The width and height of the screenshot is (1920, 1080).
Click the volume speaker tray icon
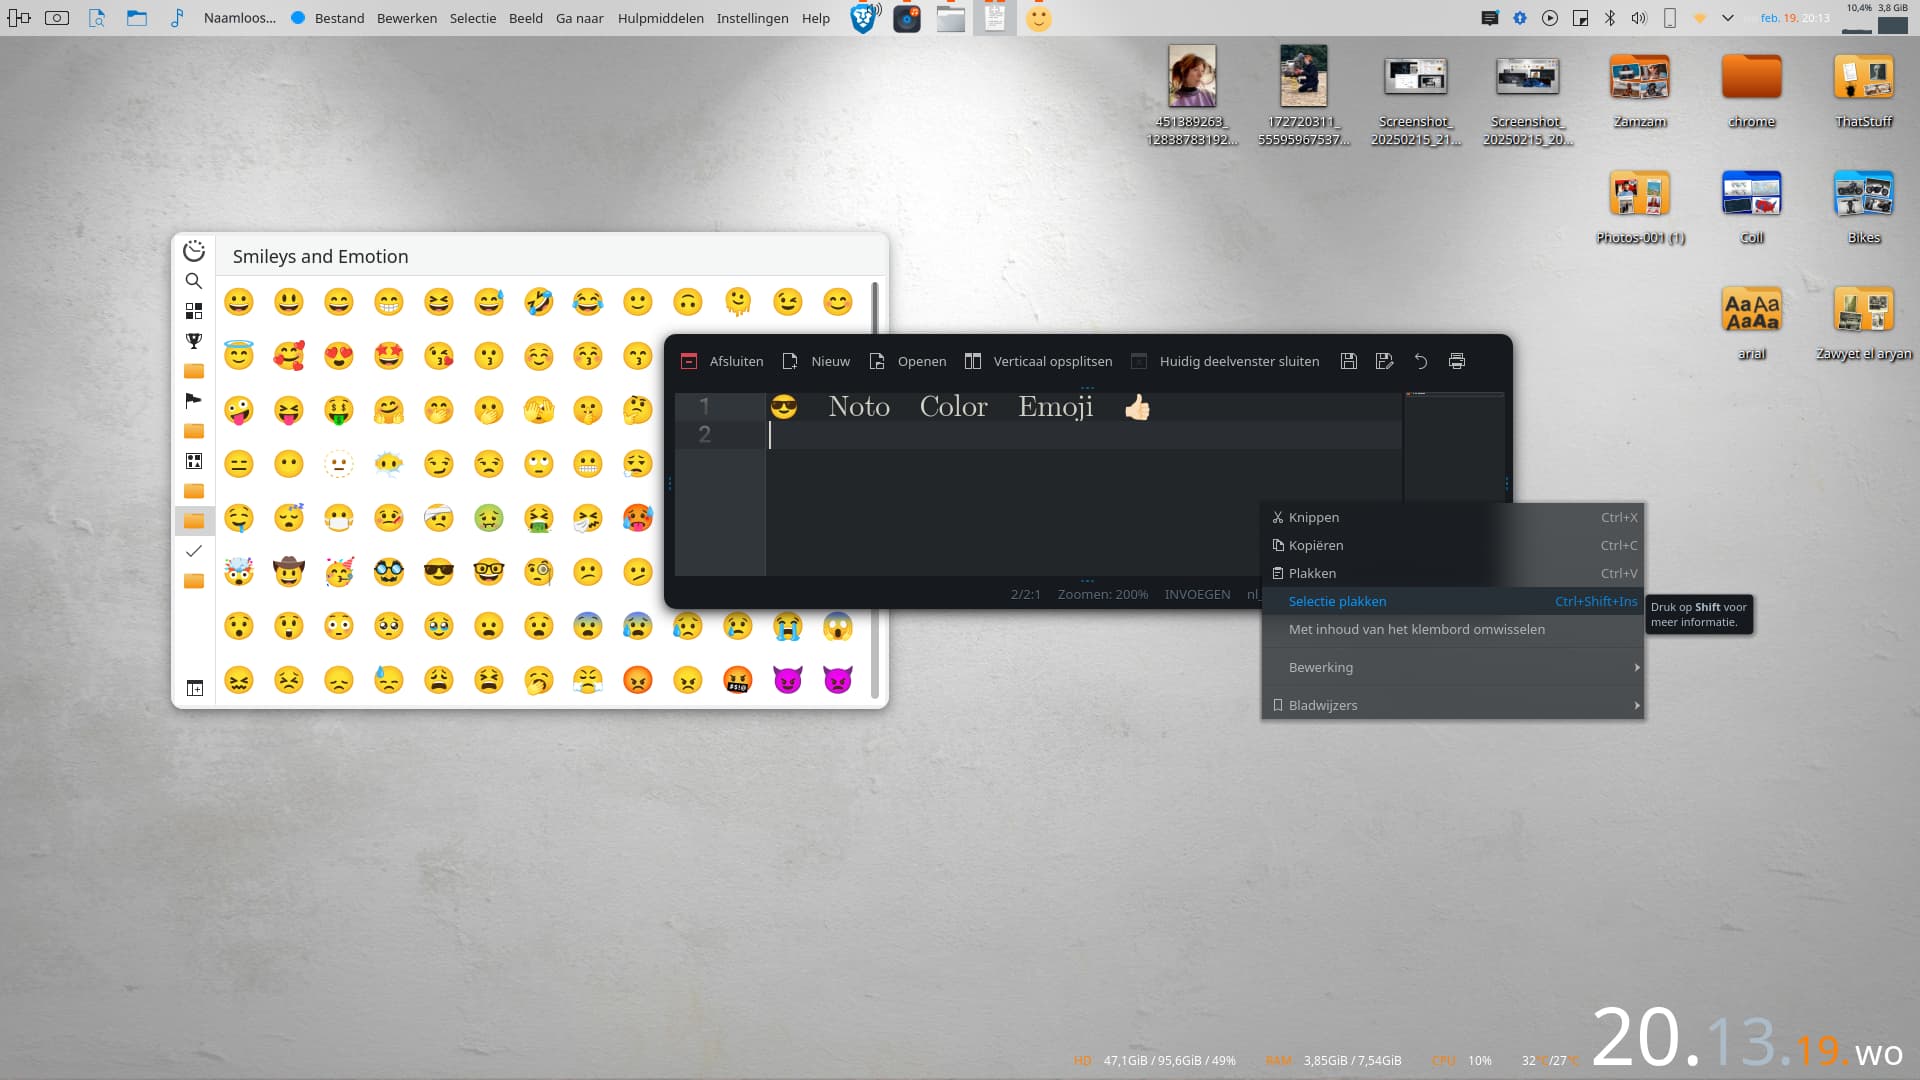coord(1638,18)
